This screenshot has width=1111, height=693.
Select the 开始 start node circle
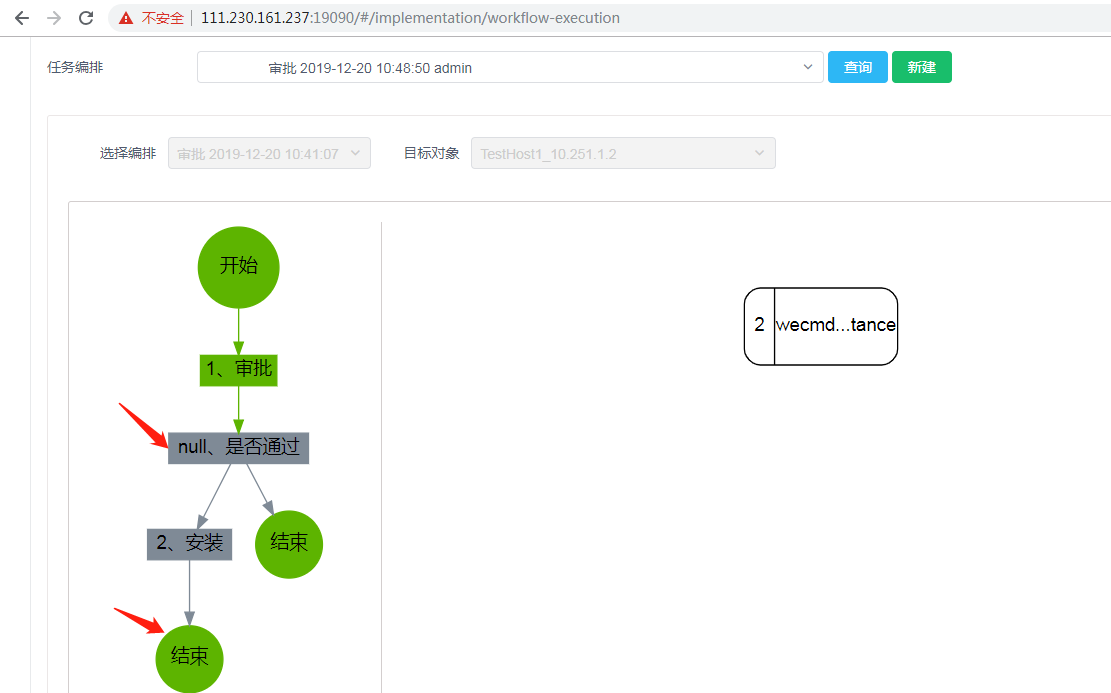238,267
